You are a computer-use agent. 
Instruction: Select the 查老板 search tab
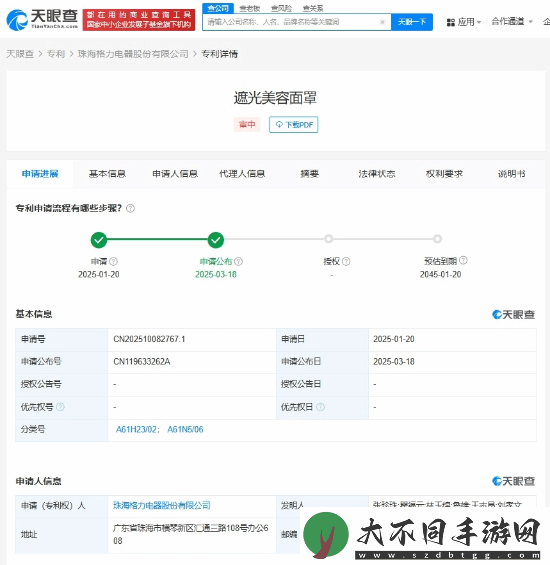click(x=249, y=8)
